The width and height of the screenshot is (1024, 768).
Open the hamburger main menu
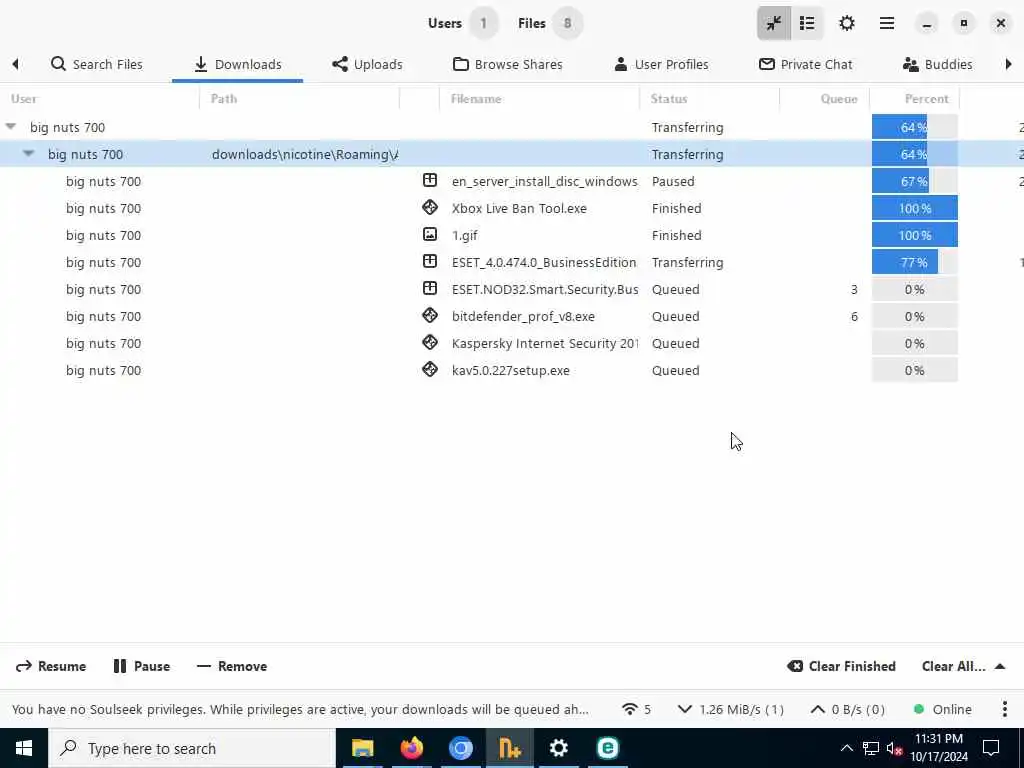(887, 24)
